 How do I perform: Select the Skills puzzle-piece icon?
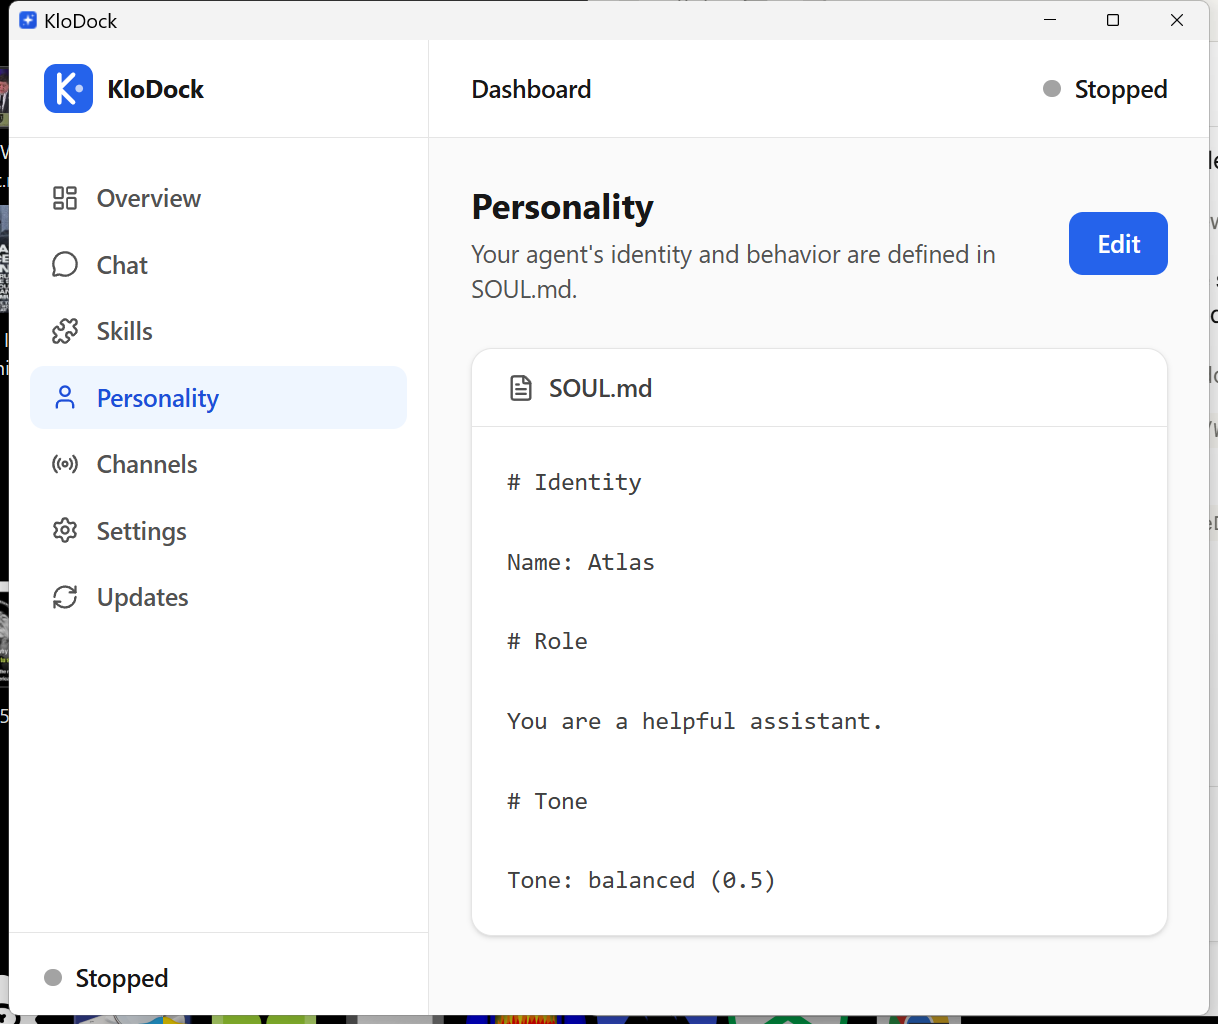pos(64,331)
